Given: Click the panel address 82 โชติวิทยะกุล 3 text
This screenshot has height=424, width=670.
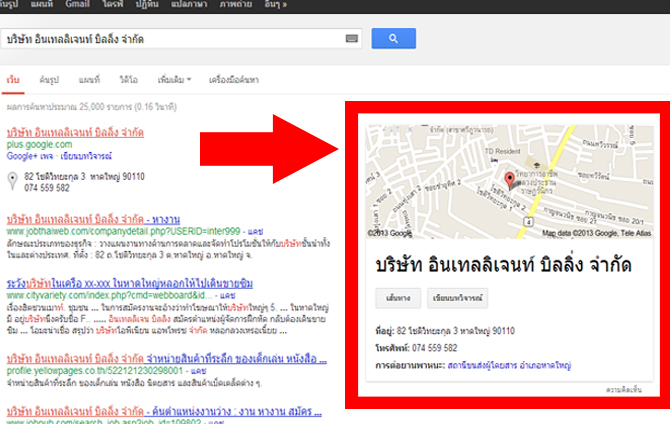Looking at the screenshot, I should click(455, 331).
